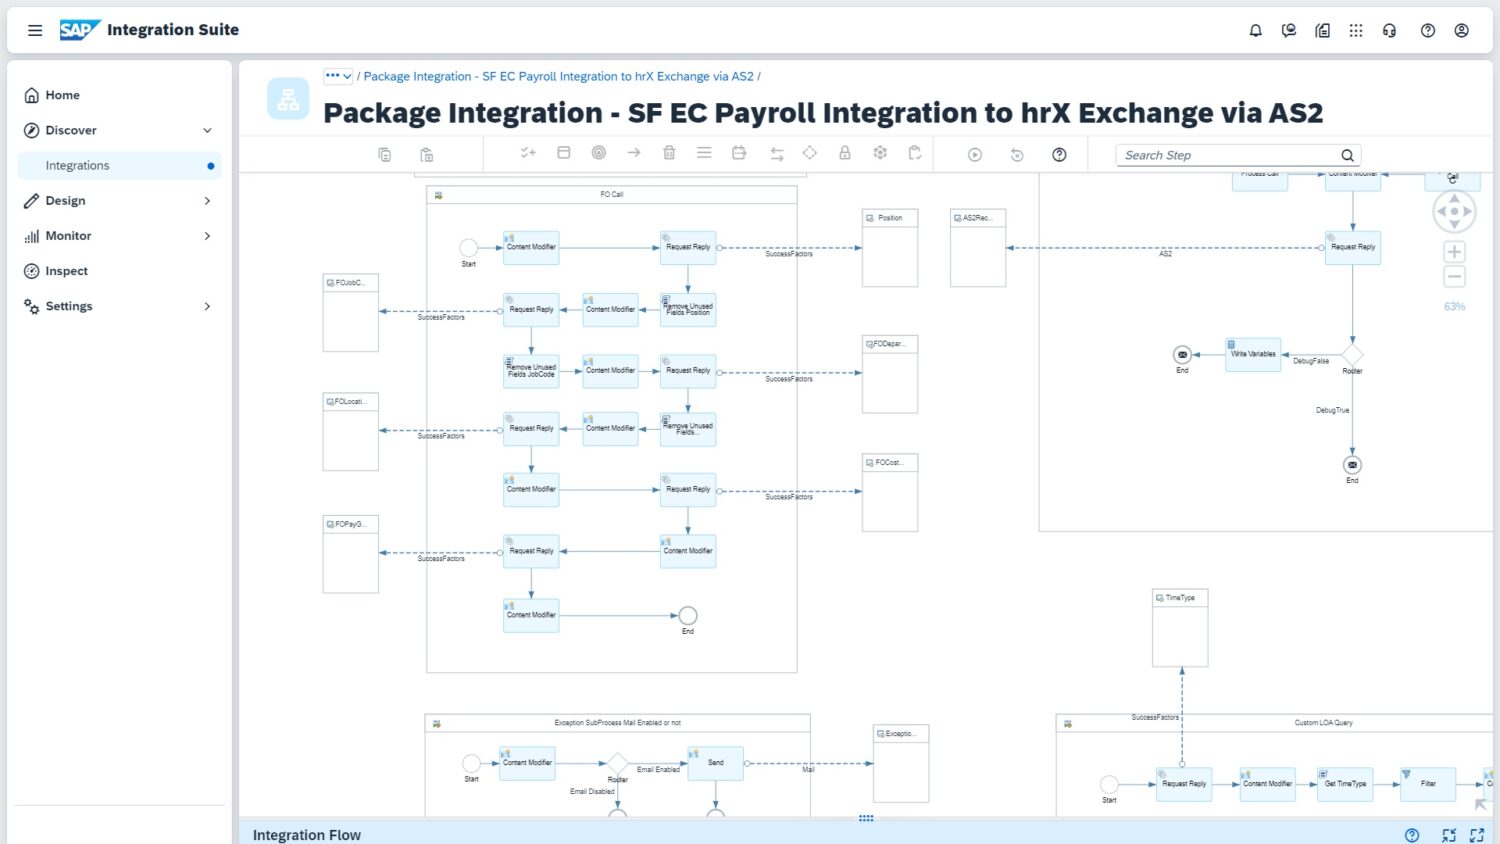Viewport: 1500px width, 844px height.
Task: Expand the Monitor navigation item
Action: click(207, 236)
